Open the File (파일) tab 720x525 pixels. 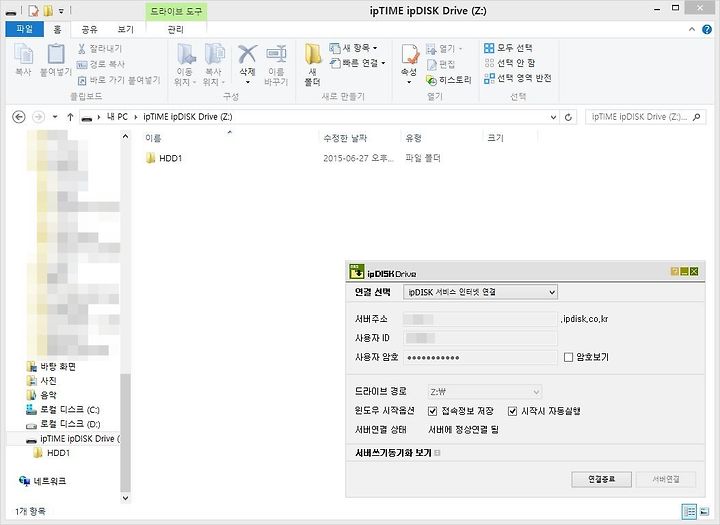point(24,29)
